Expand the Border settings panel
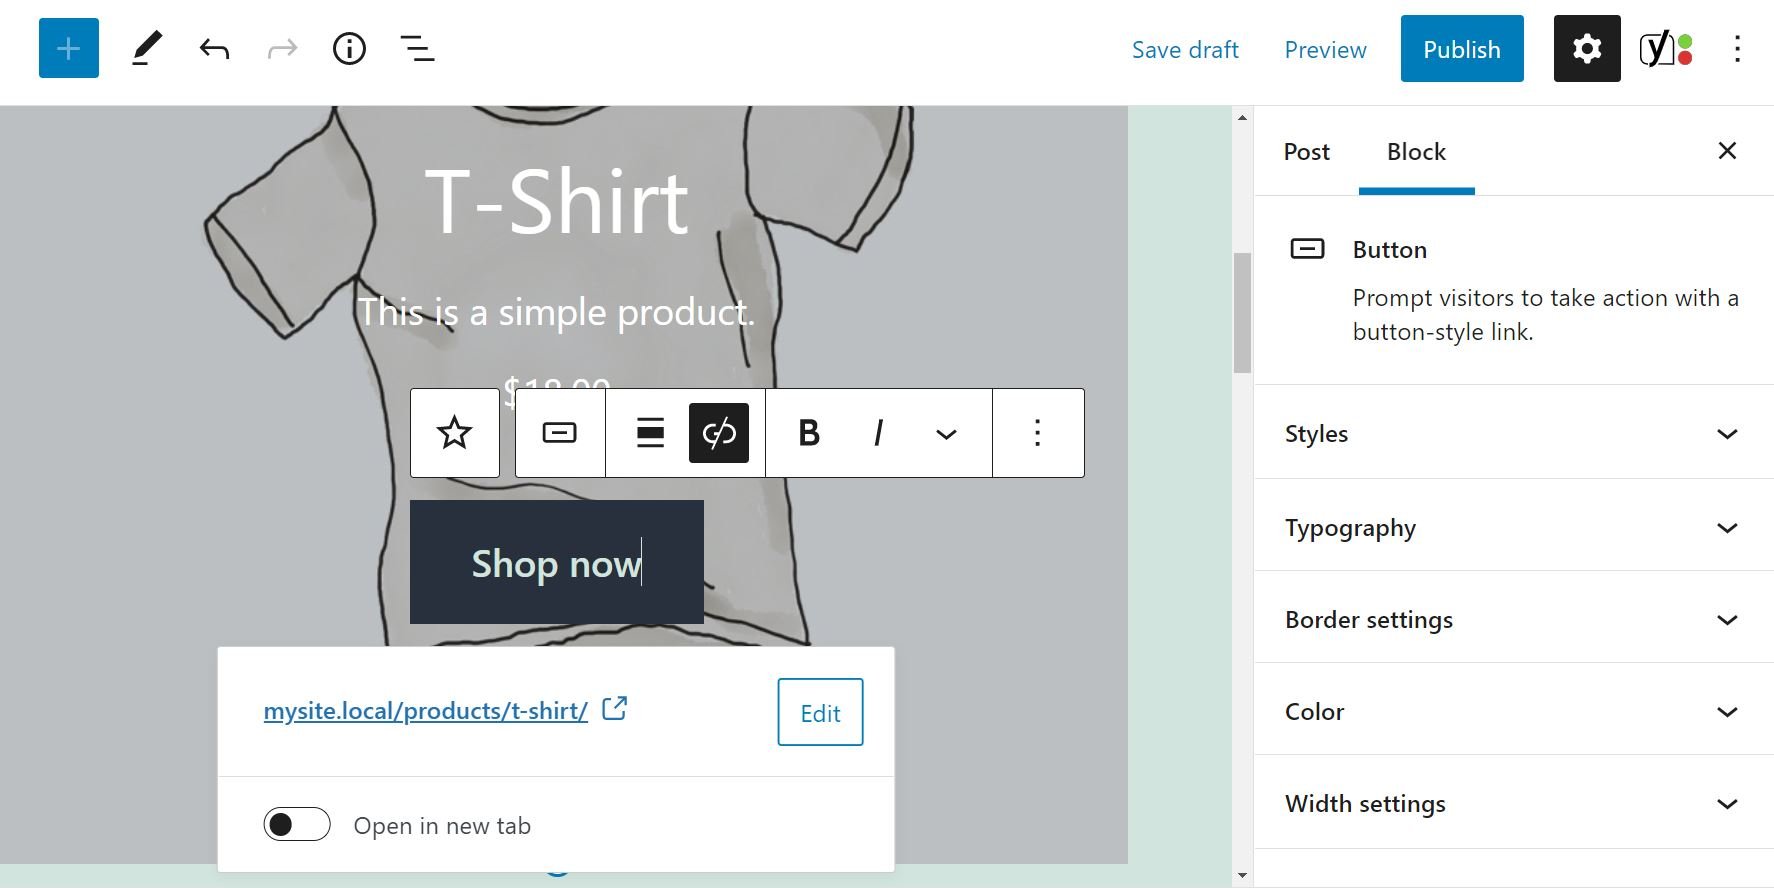This screenshot has height=888, width=1774. (x=1512, y=620)
